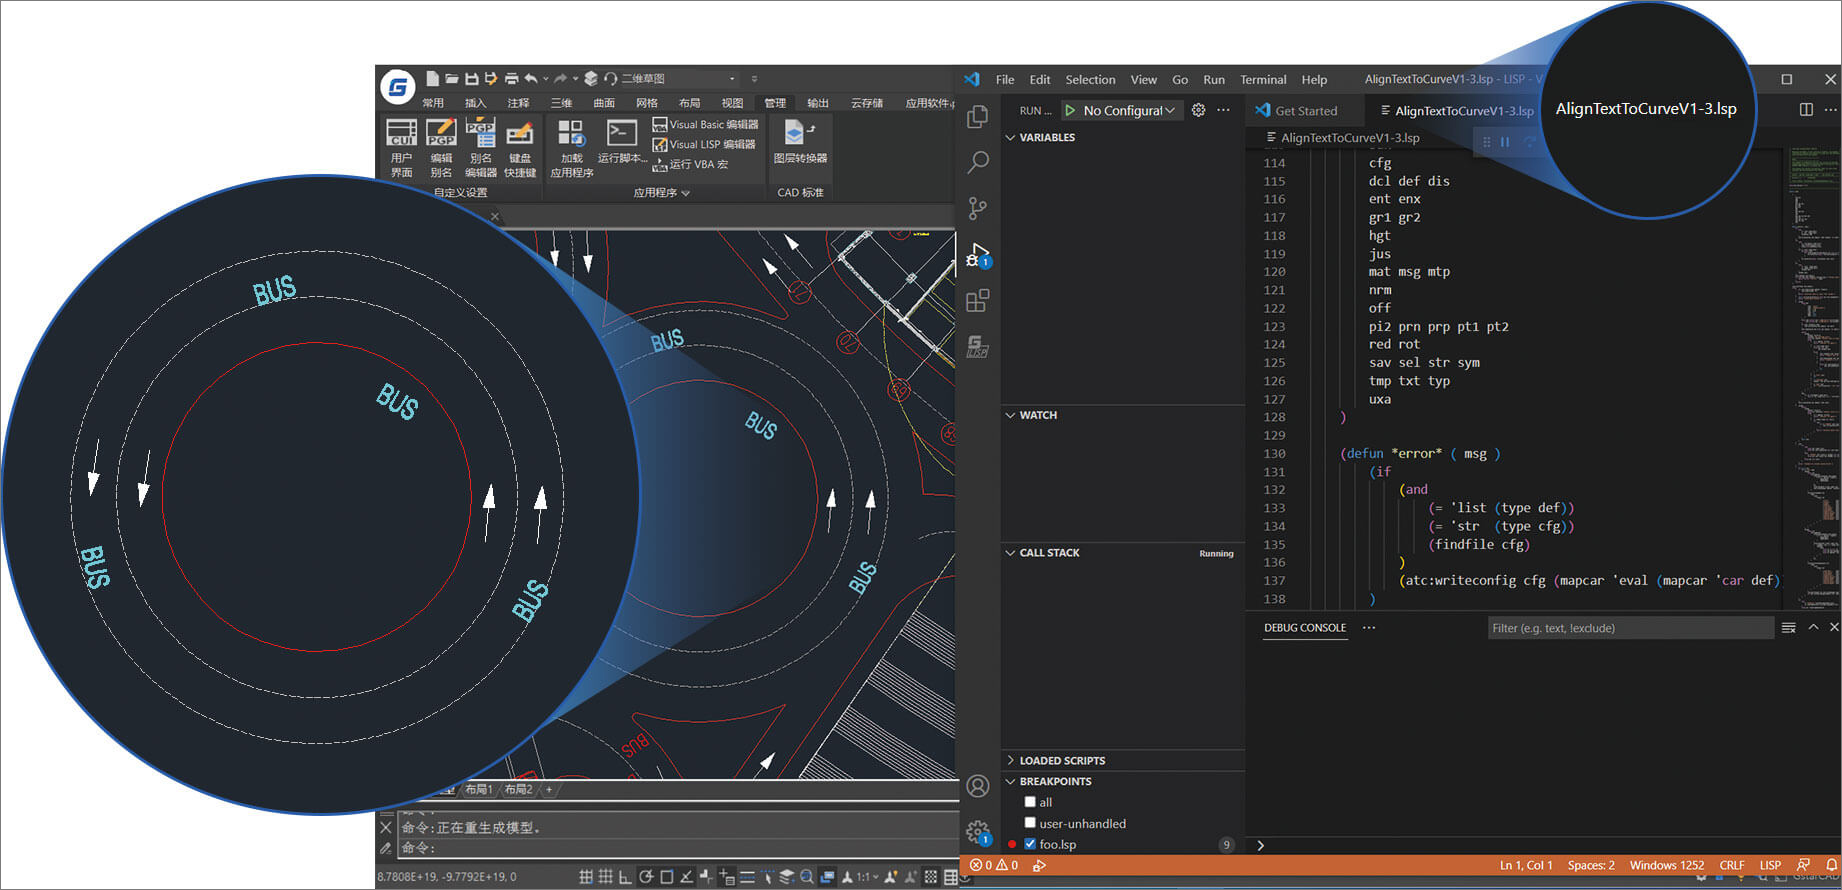Expand the Loaded Scripts section
1842x890 pixels.
(x=1061, y=760)
